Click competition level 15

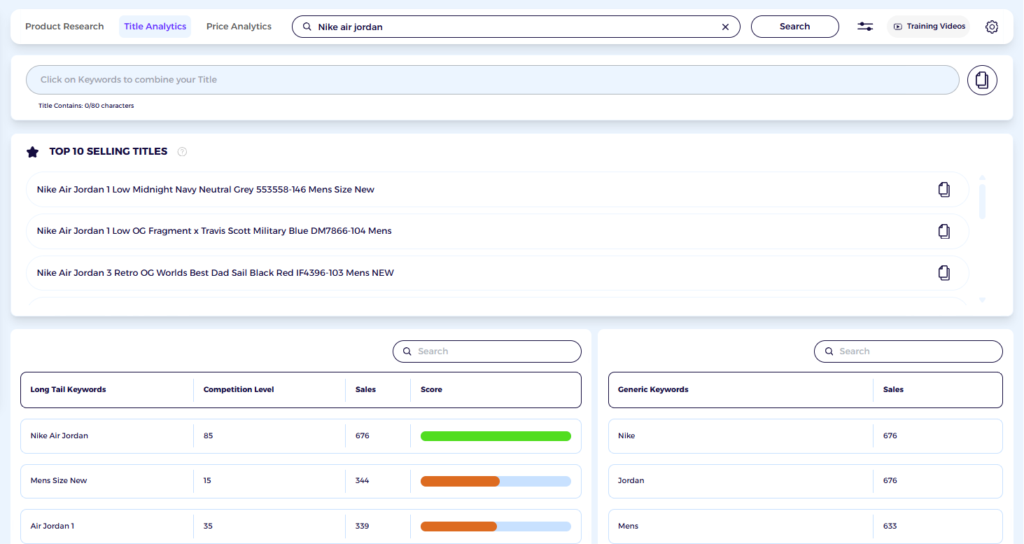click(x=207, y=481)
